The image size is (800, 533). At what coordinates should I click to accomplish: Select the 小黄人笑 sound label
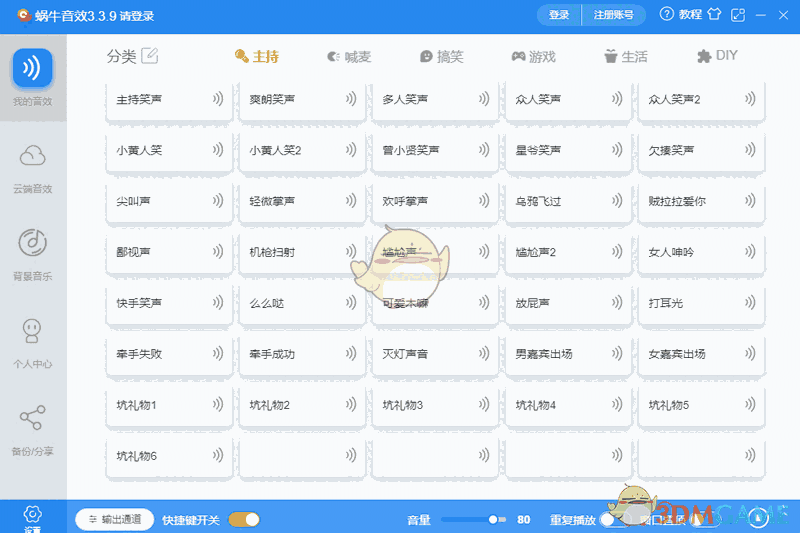click(139, 150)
